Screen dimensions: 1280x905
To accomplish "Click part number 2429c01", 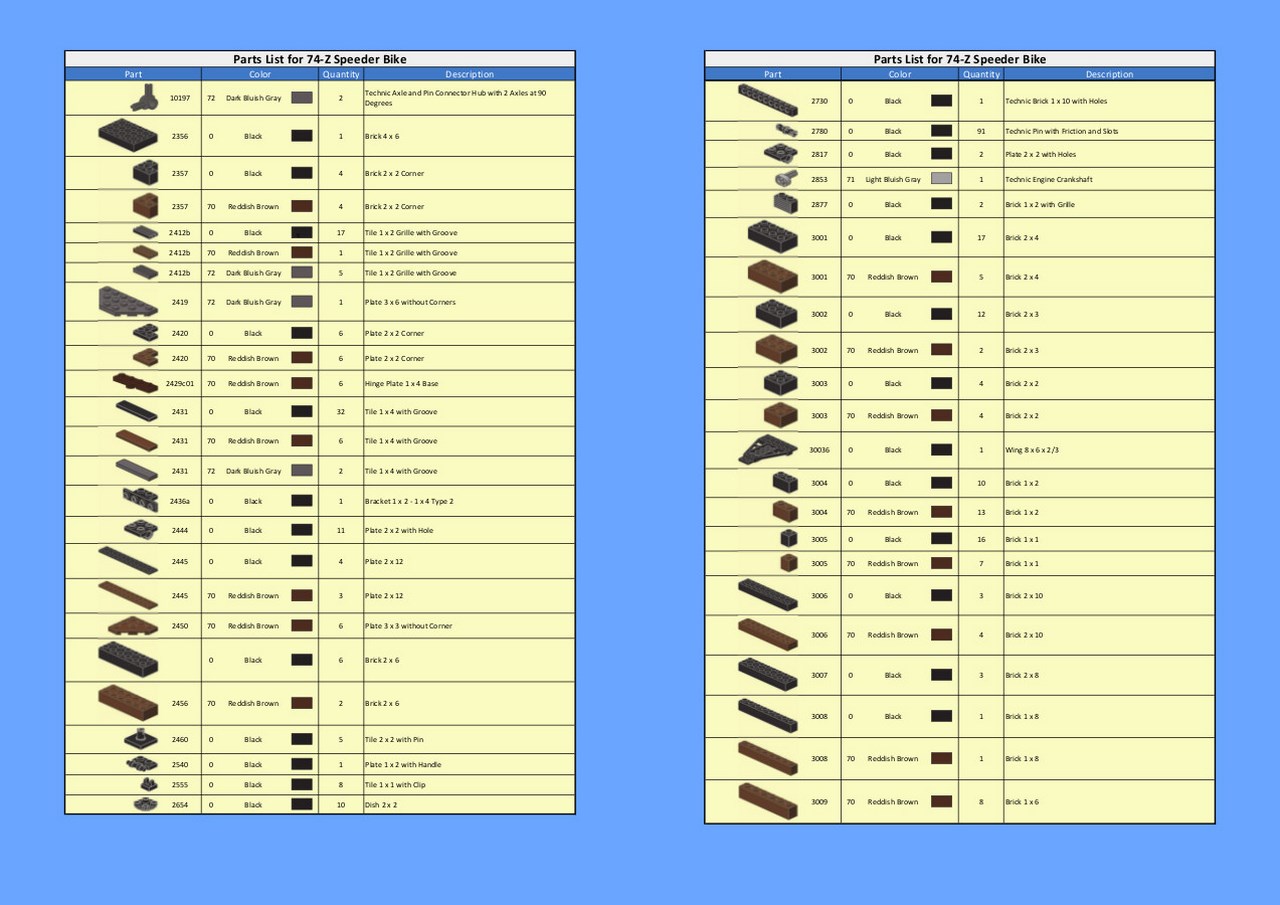I will (180, 383).
